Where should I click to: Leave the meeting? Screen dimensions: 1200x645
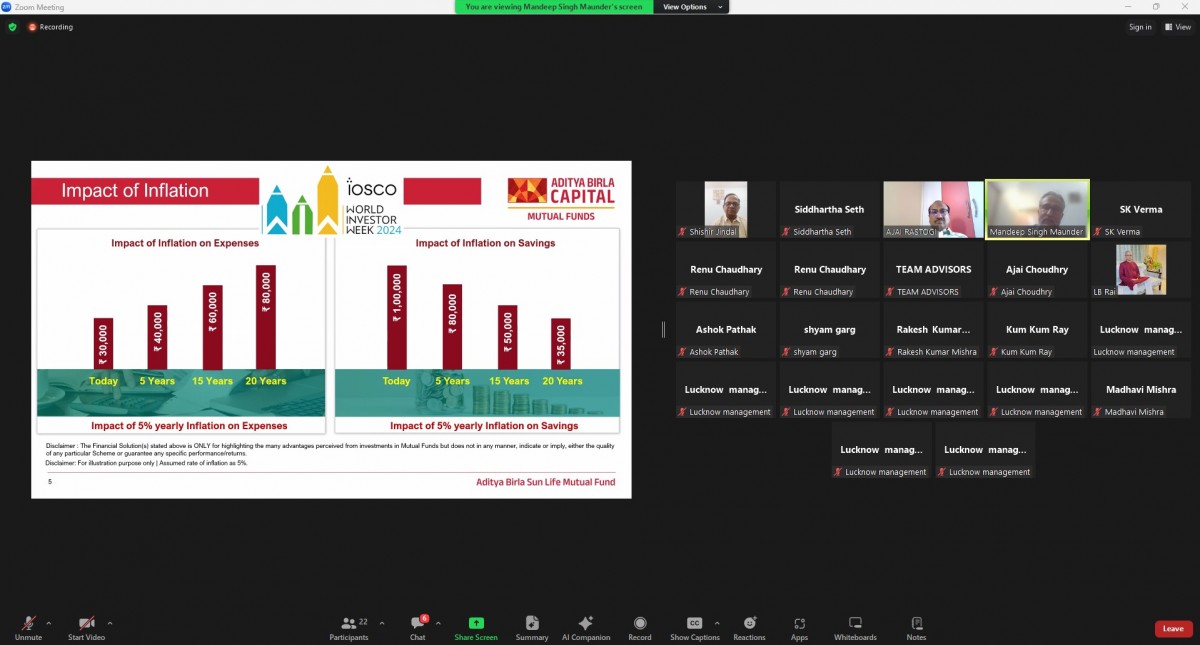(x=1173, y=629)
